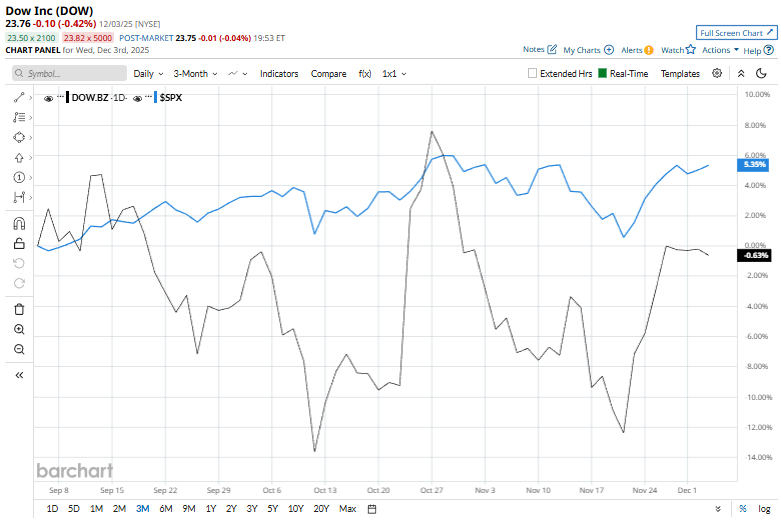The width and height of the screenshot is (781, 526).
Task: Click the Alerts exclamation icon
Action: tap(649, 50)
